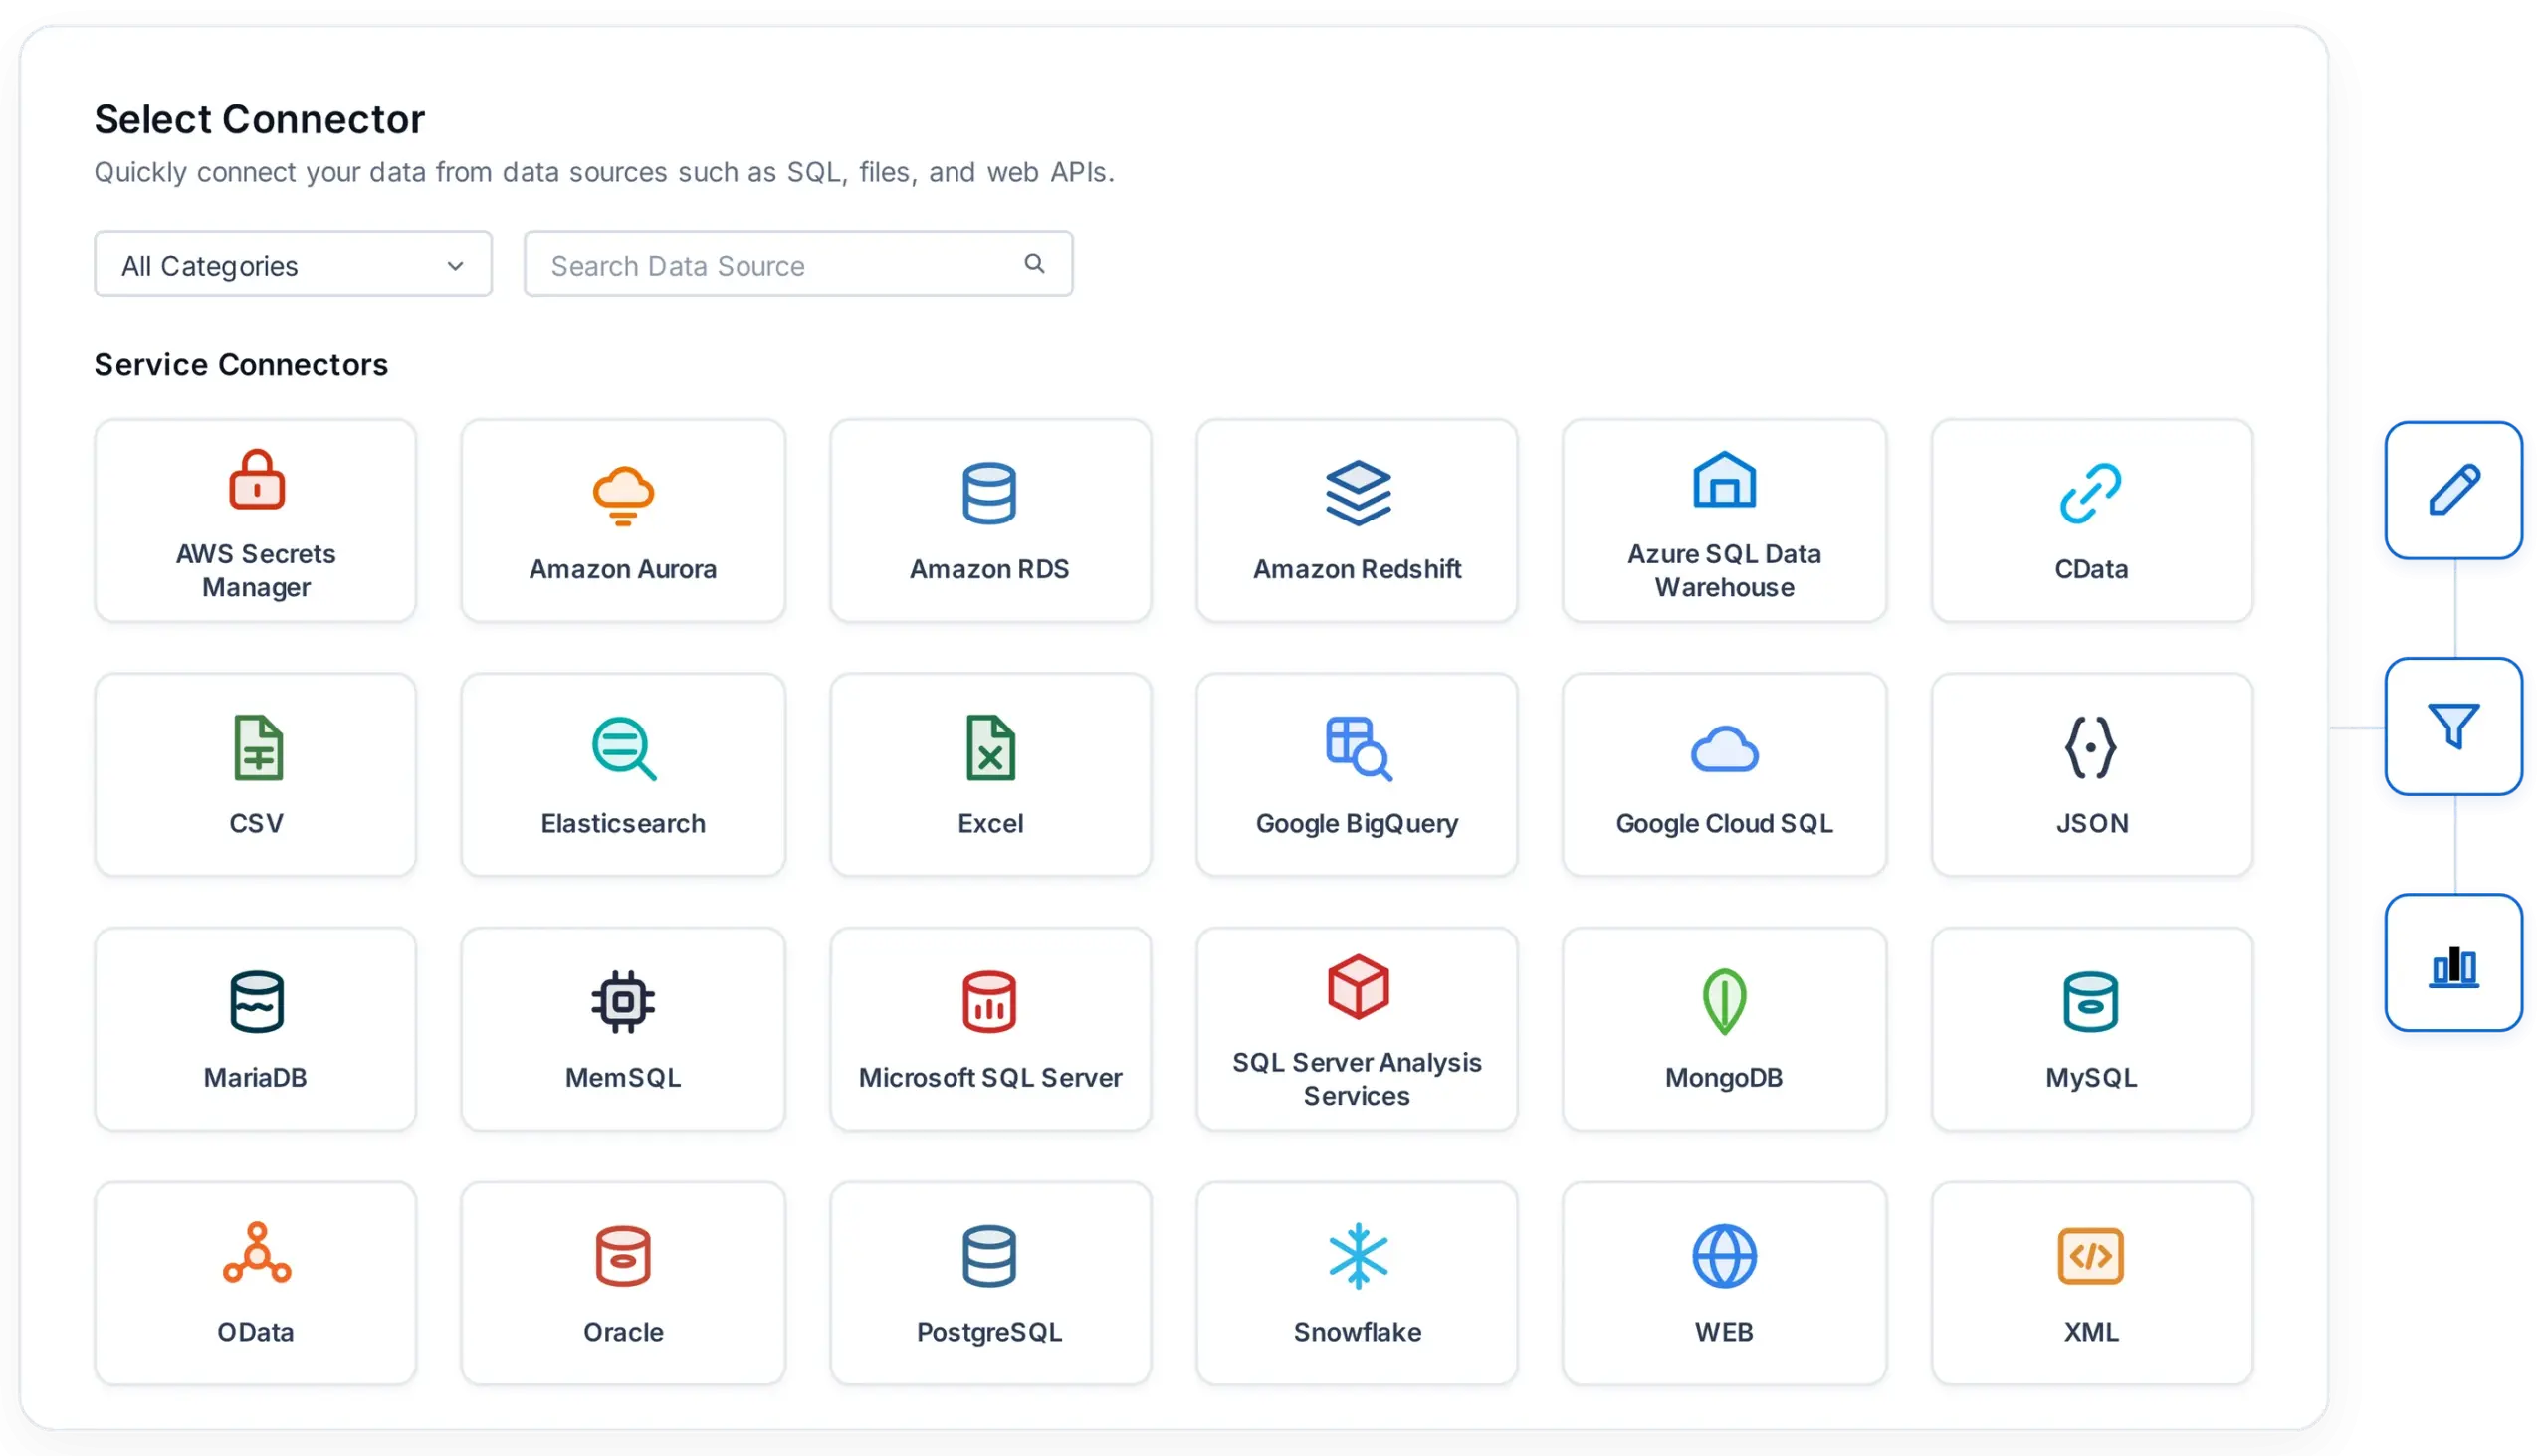Click the 'AWS Secrets Manager' label

tap(257, 570)
